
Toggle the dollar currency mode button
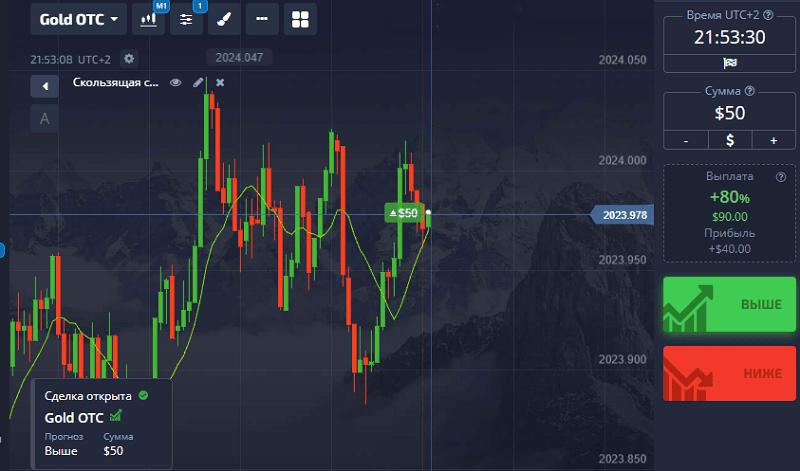point(730,140)
